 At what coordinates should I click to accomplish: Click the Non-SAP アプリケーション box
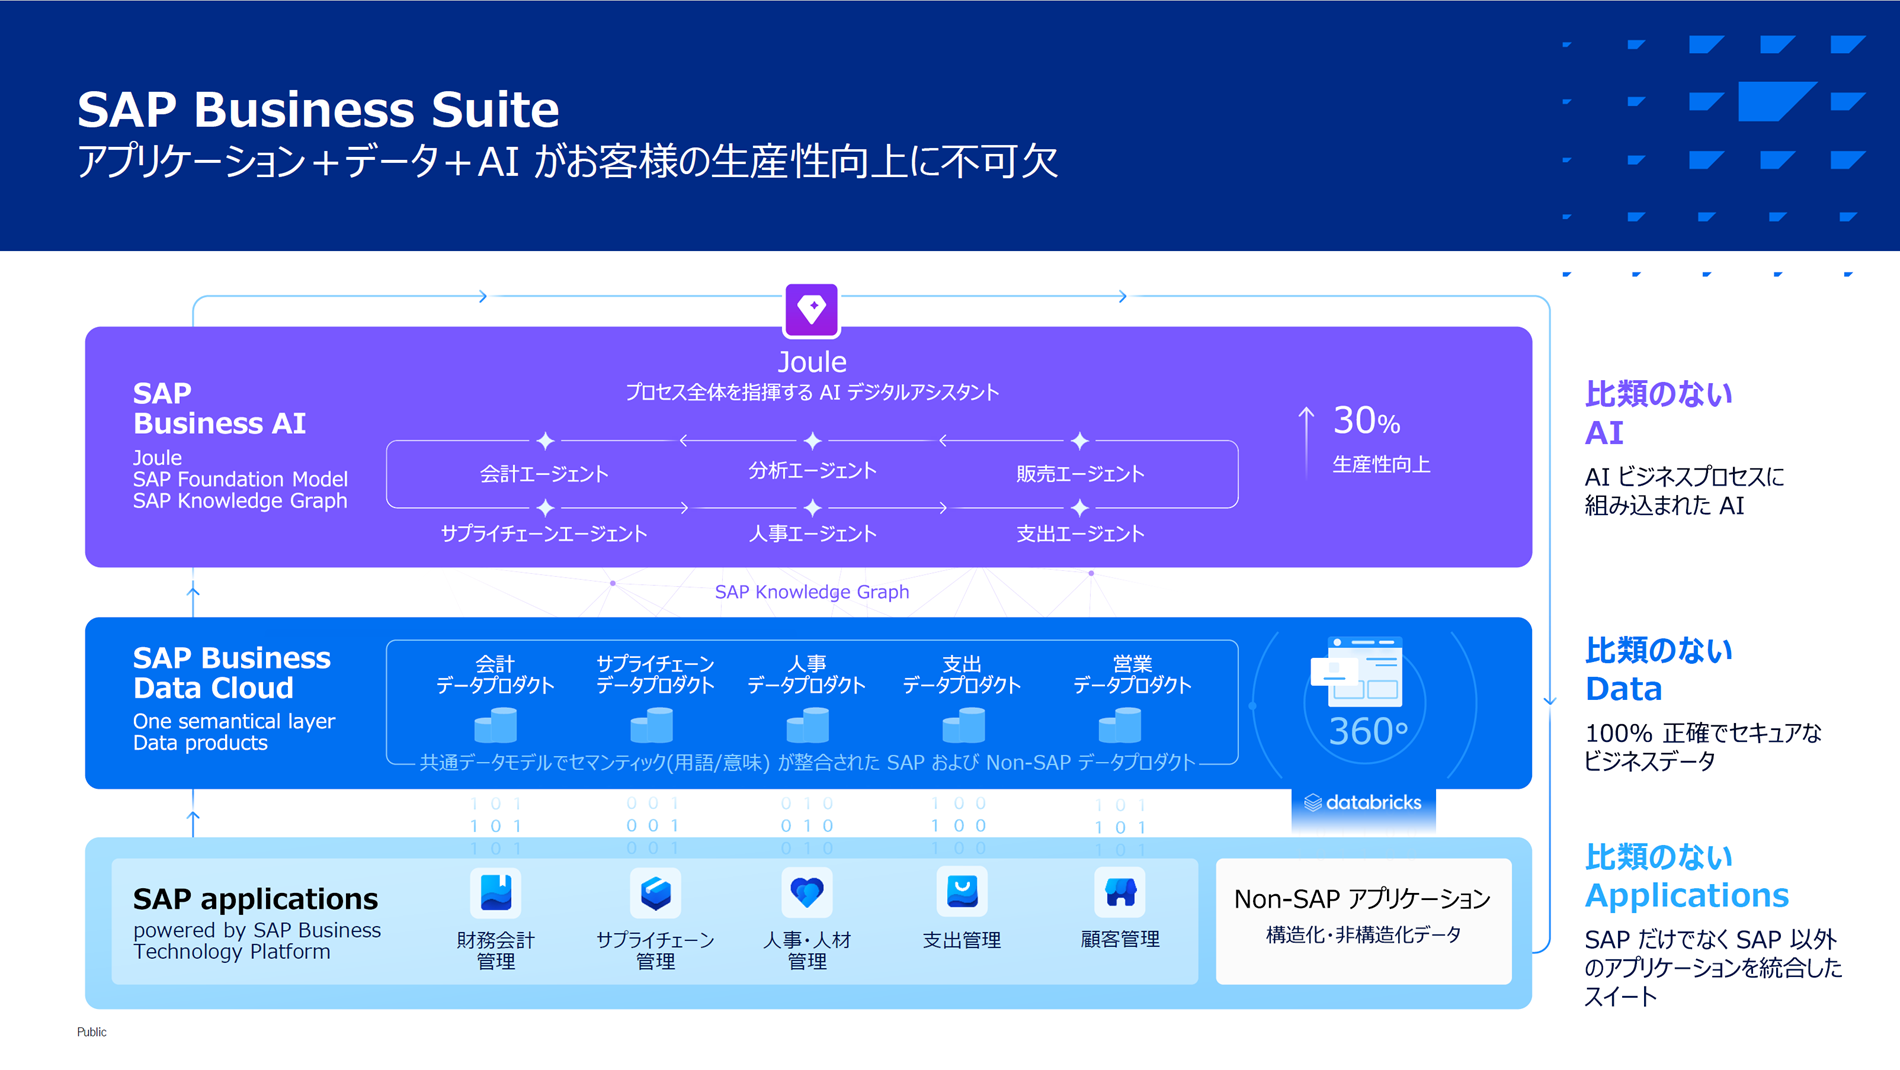click(1364, 921)
